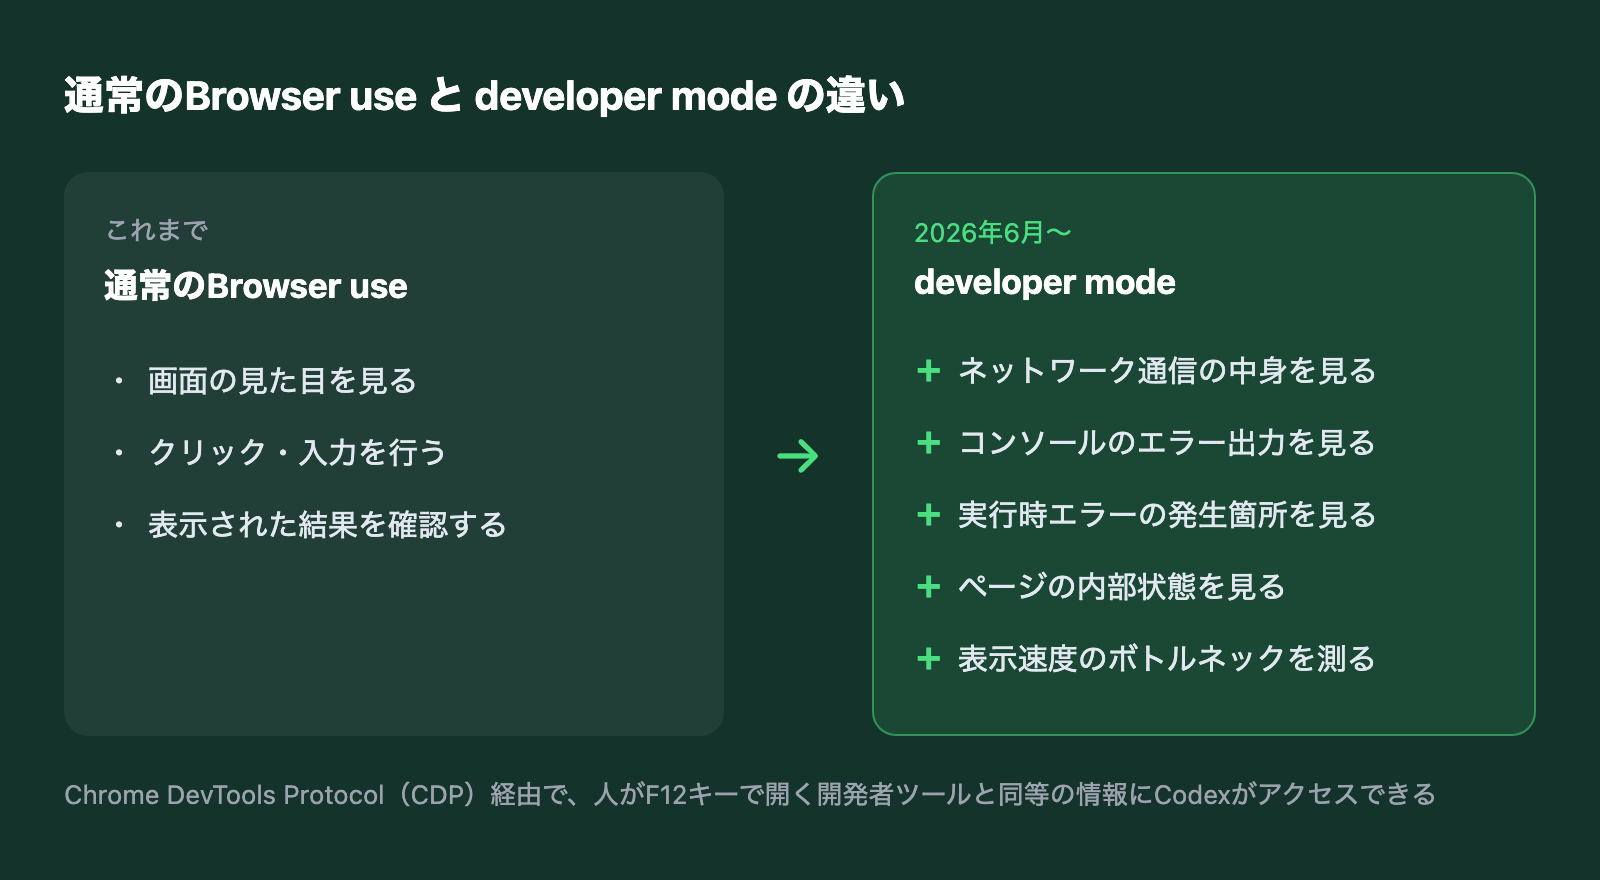This screenshot has width=1600, height=880.
Task: Click the plus icon beside 'ネットワーク通信の中身を見る'
Action: (929, 371)
